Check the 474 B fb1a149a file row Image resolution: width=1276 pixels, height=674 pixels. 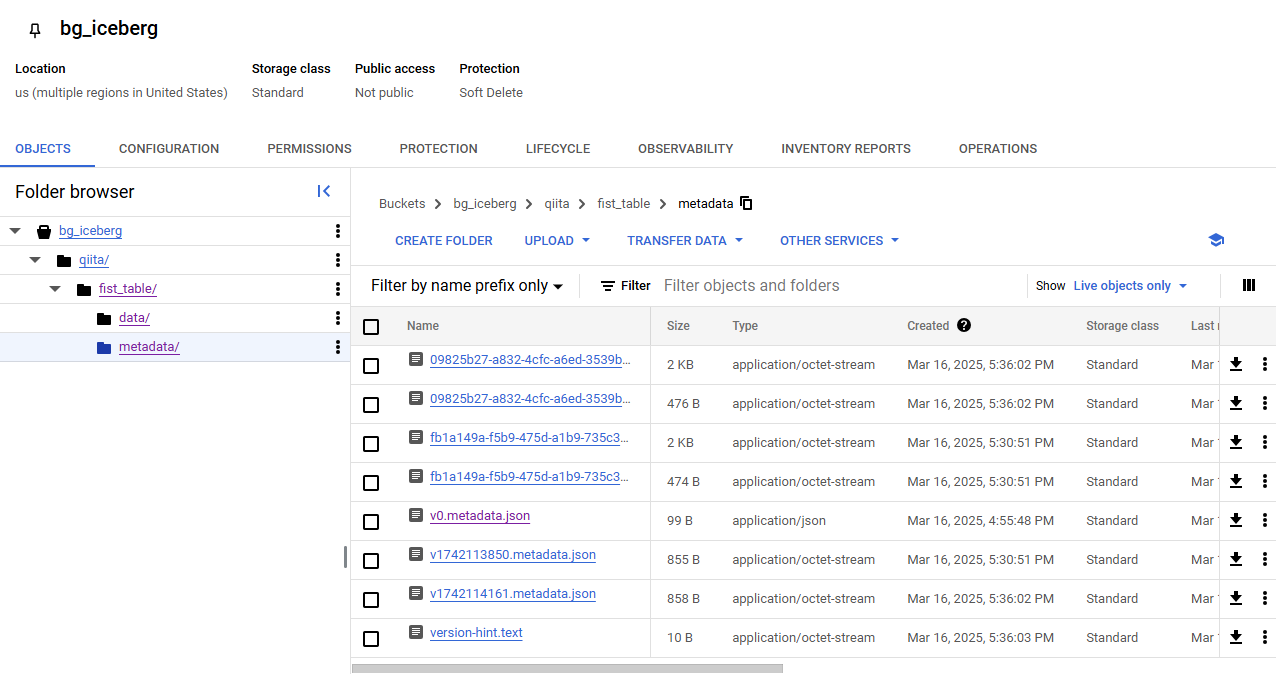click(371, 483)
